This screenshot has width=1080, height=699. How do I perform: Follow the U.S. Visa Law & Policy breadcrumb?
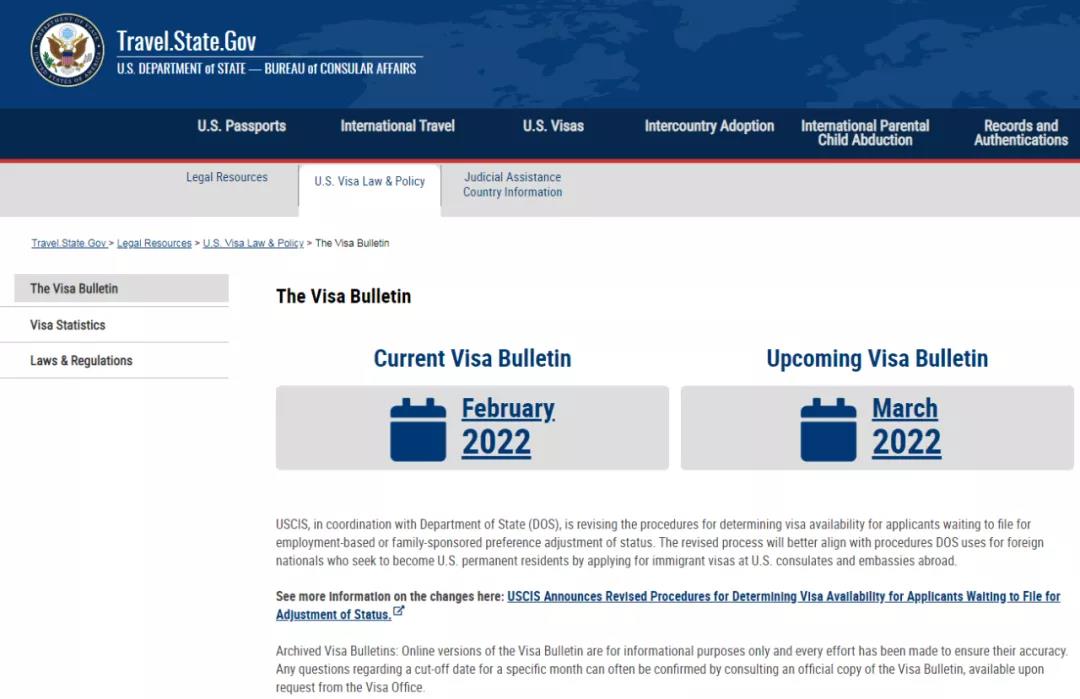click(x=253, y=243)
